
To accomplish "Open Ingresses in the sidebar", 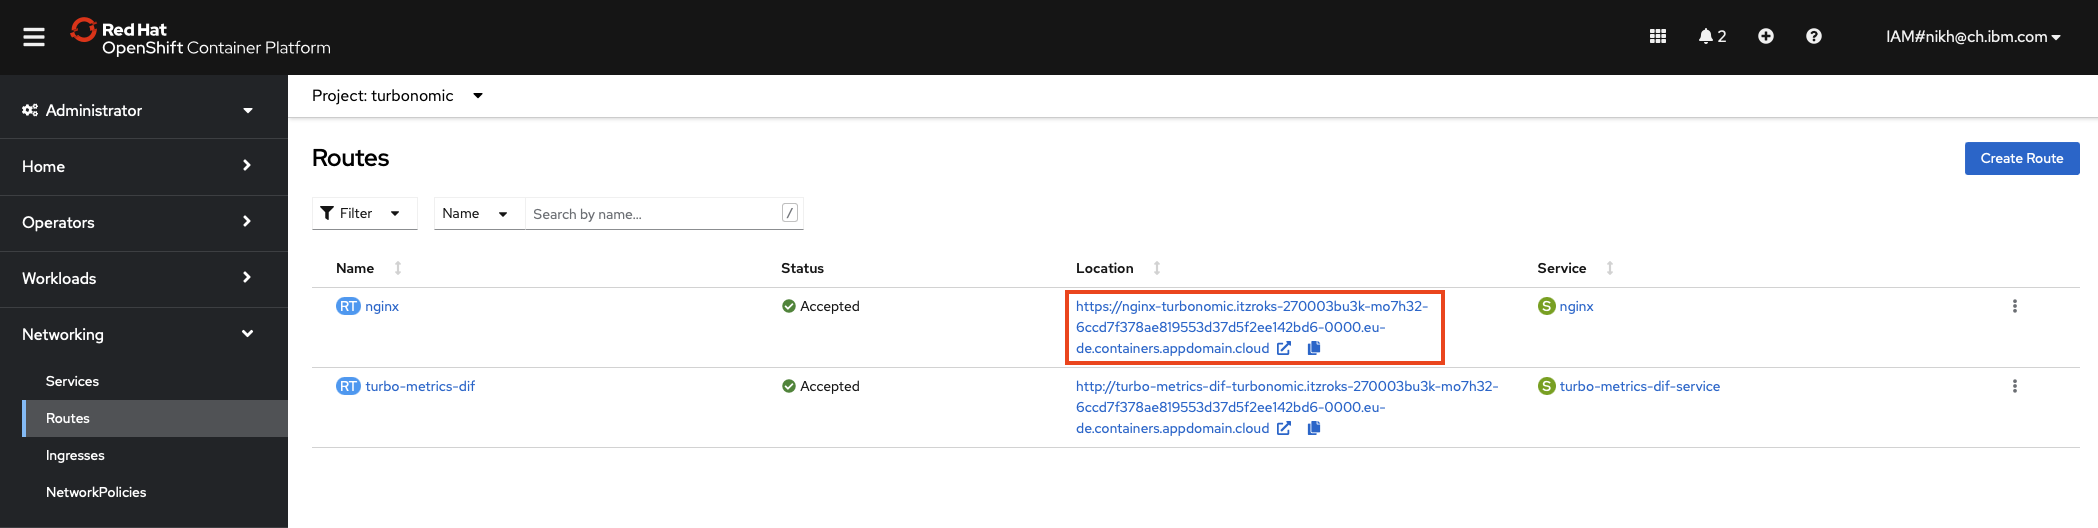I will point(75,455).
